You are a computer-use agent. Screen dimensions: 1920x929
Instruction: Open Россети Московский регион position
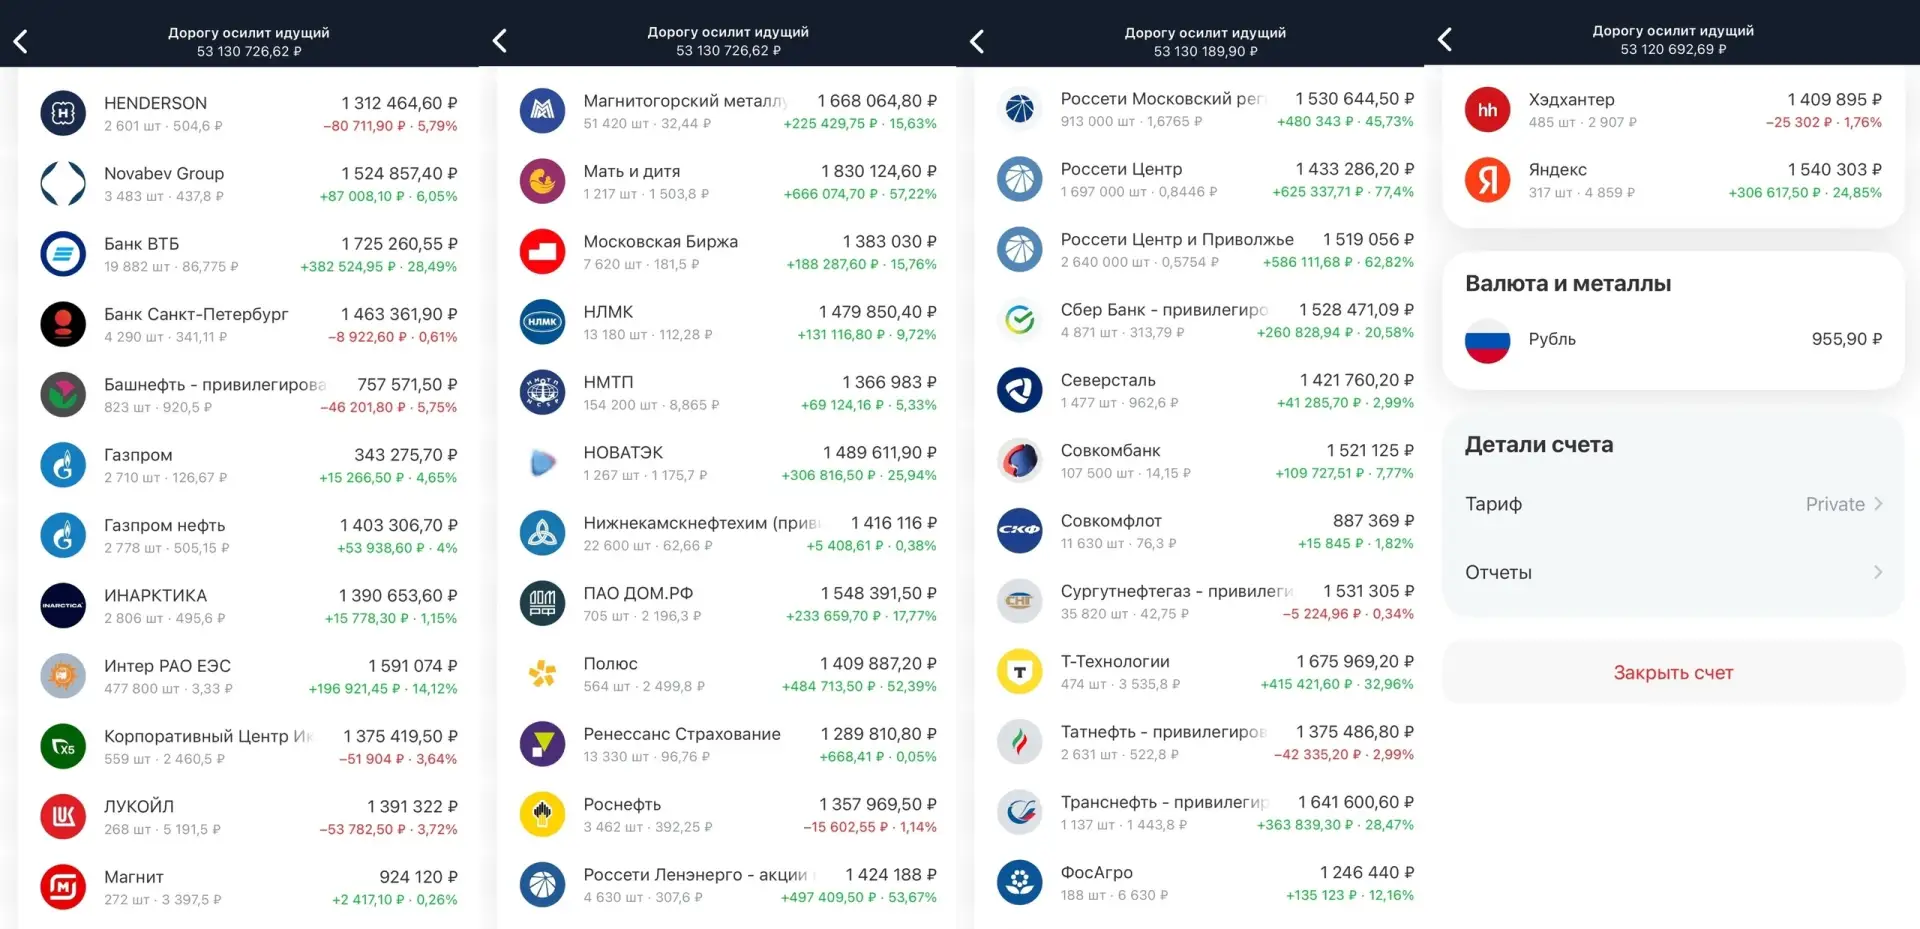(1205, 109)
